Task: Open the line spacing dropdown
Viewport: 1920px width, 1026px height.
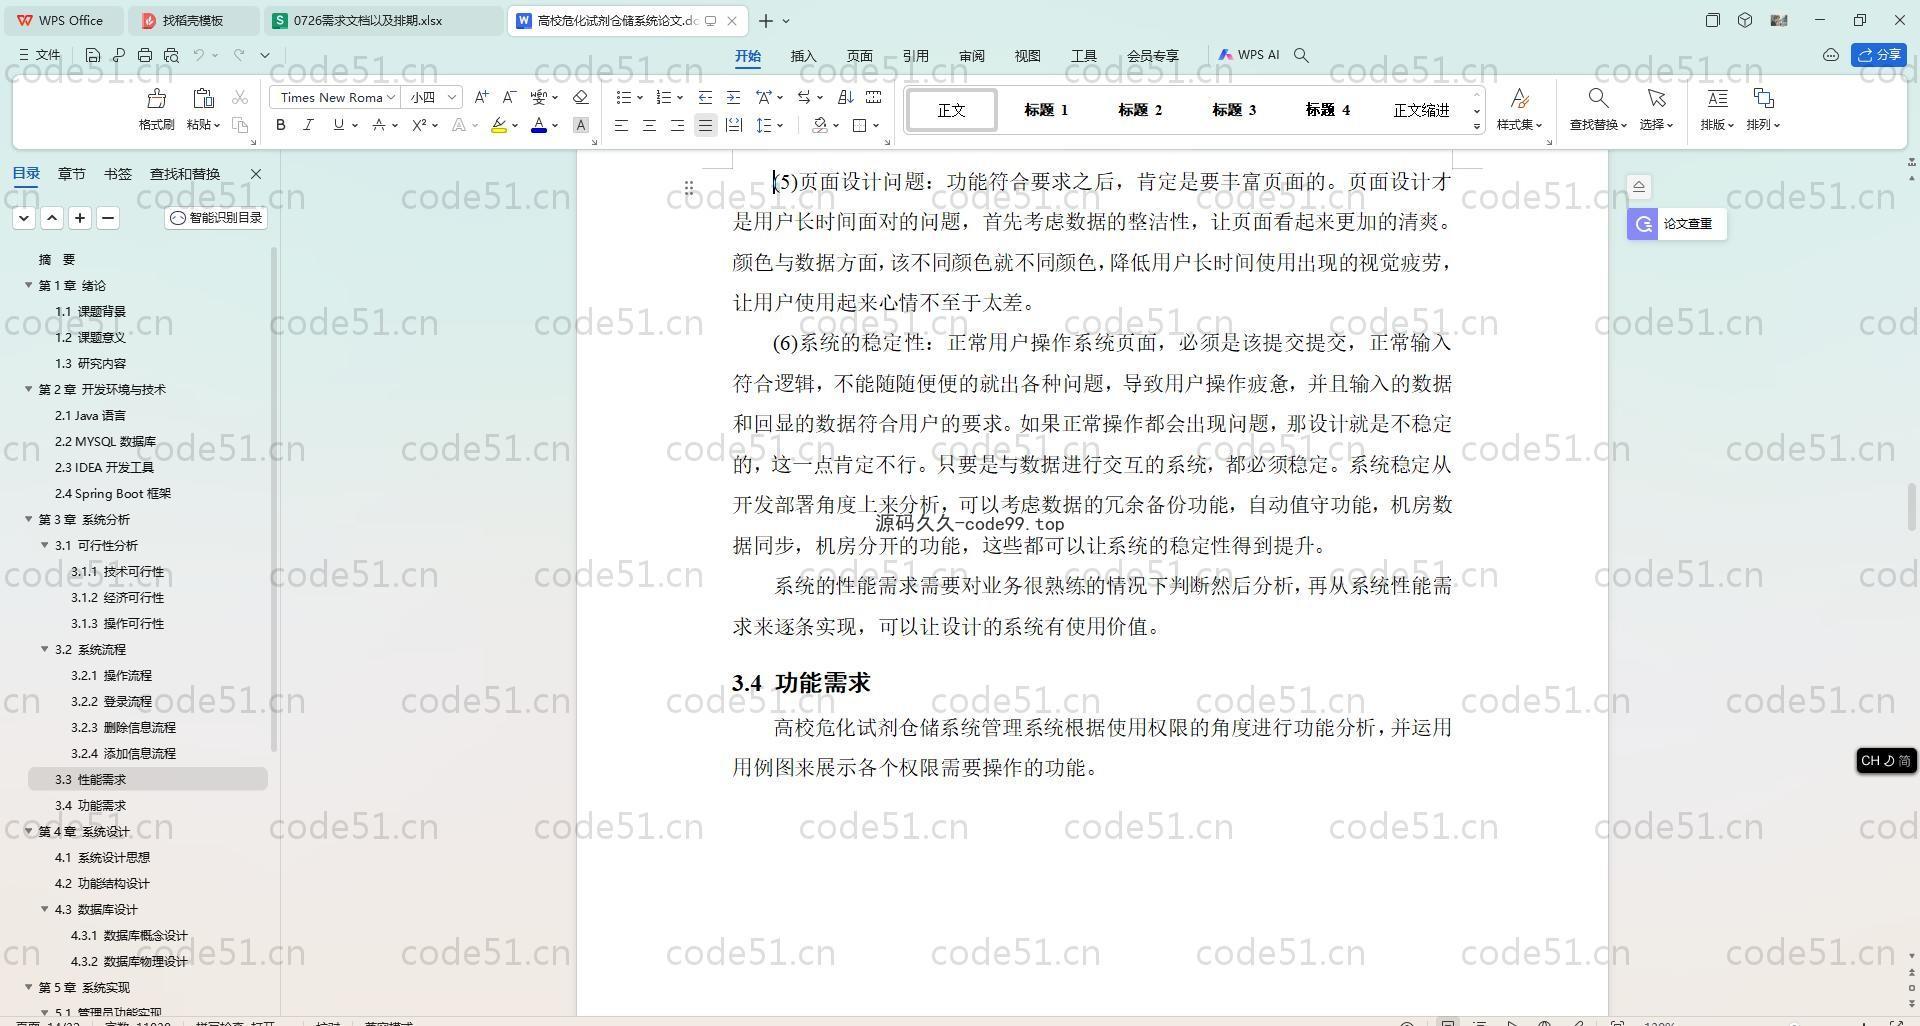Action: click(780, 125)
